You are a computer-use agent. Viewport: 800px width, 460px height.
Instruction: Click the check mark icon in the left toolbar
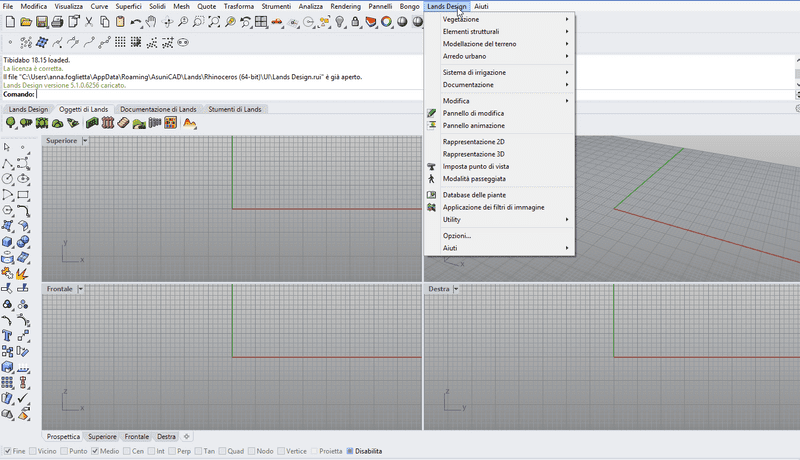point(23,398)
